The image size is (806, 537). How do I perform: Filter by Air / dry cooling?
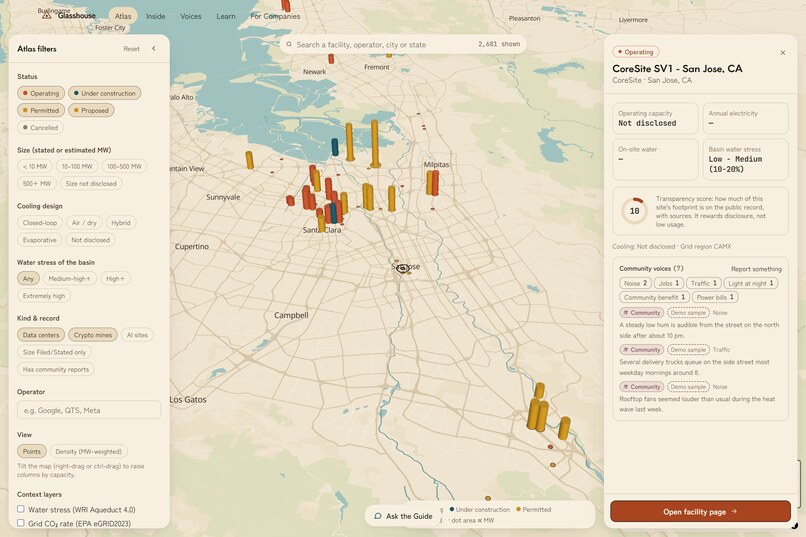click(x=84, y=223)
